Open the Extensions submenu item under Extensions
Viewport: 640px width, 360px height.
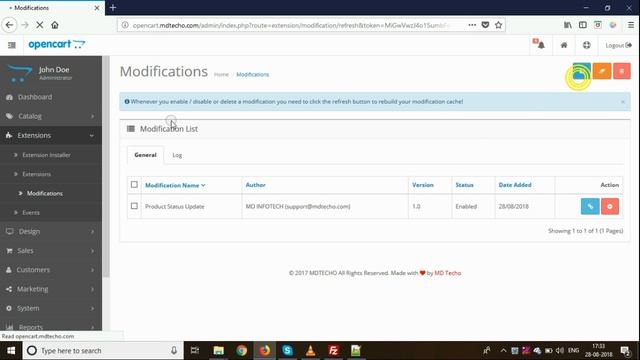[x=51, y=174]
